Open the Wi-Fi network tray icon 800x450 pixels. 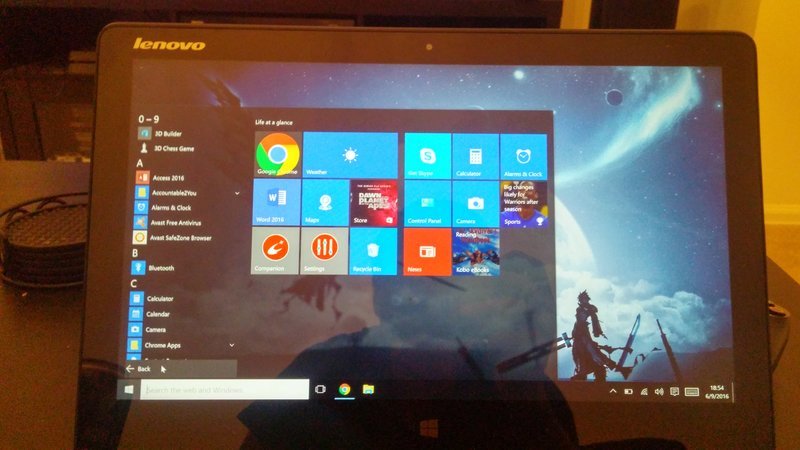(644, 392)
